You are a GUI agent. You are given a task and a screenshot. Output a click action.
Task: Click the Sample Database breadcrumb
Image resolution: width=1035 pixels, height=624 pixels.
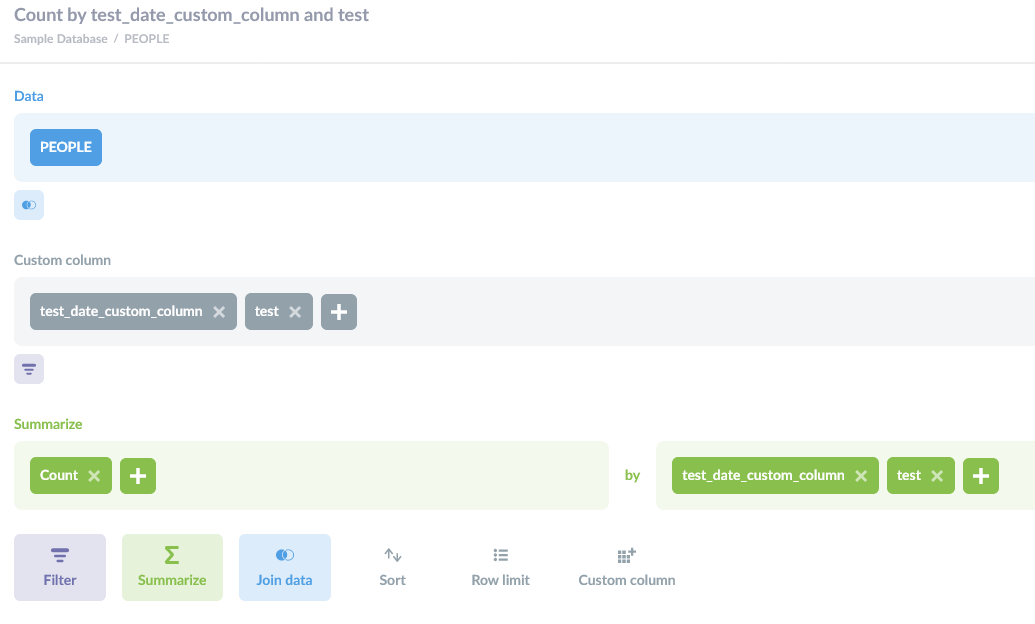click(58, 39)
